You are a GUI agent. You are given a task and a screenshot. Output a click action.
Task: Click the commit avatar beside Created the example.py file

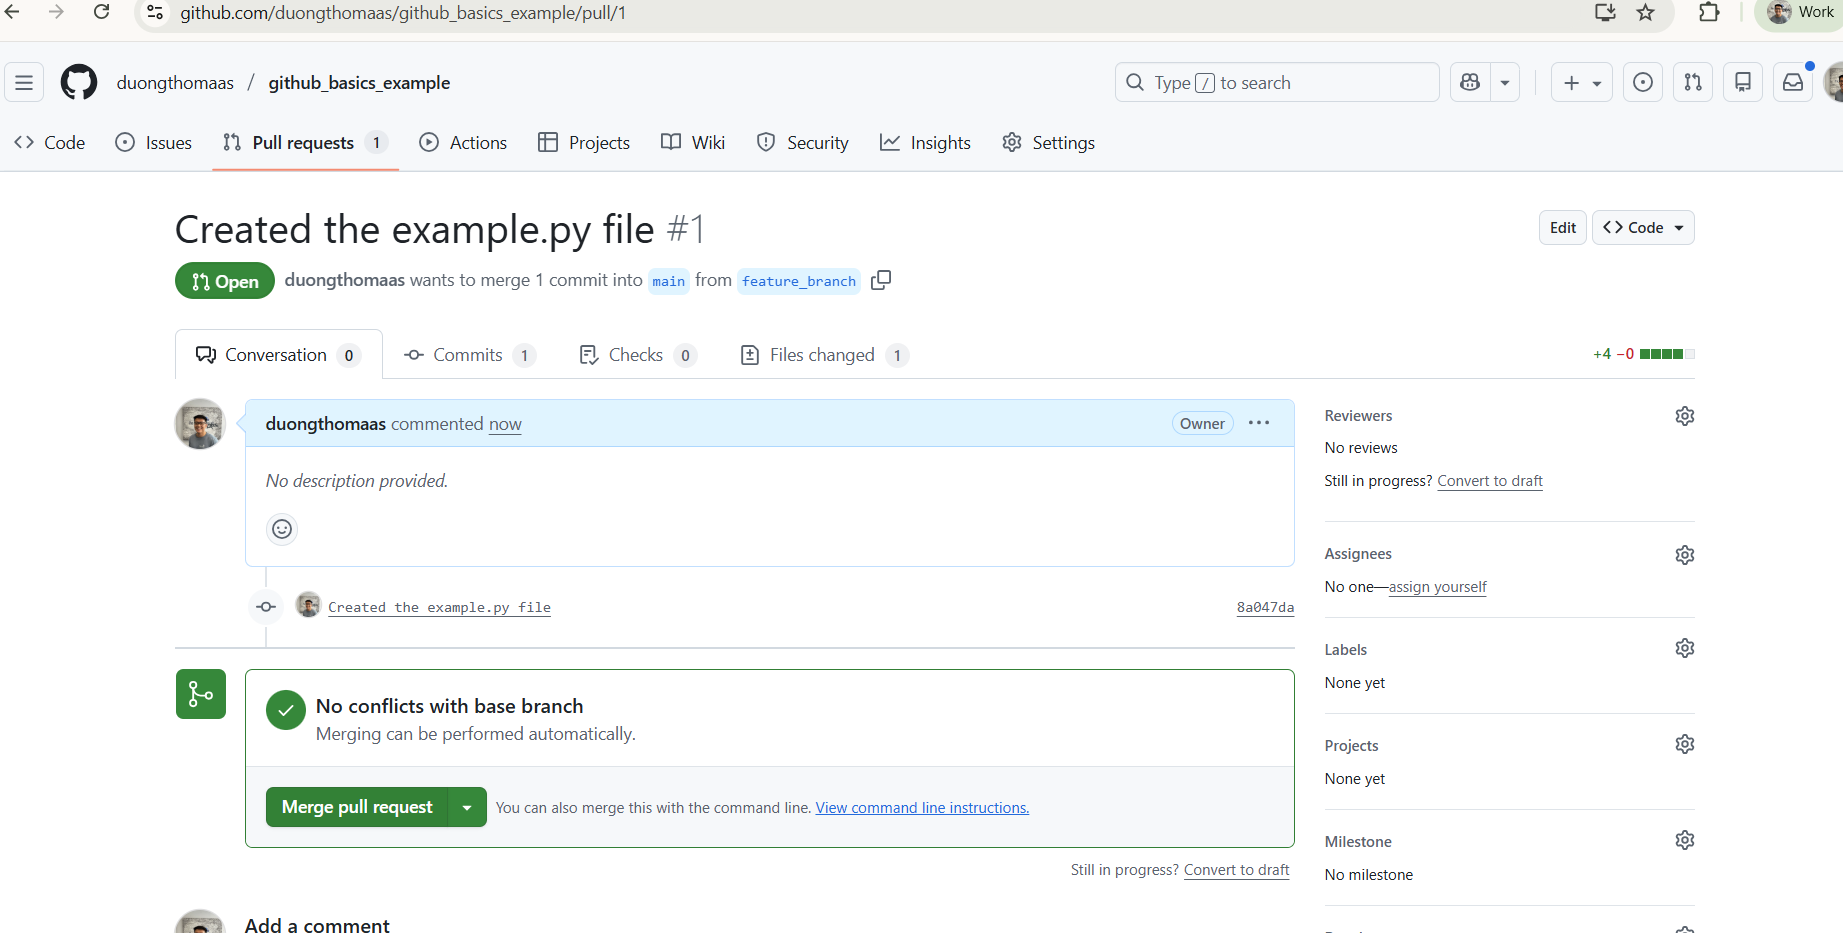click(x=309, y=605)
